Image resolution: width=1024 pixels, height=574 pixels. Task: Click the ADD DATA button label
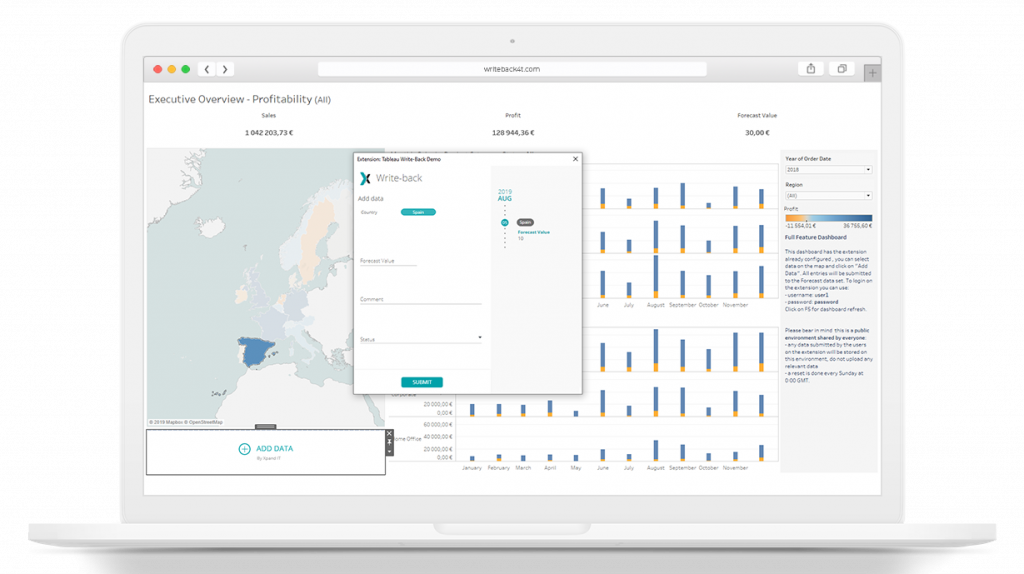[275, 449]
